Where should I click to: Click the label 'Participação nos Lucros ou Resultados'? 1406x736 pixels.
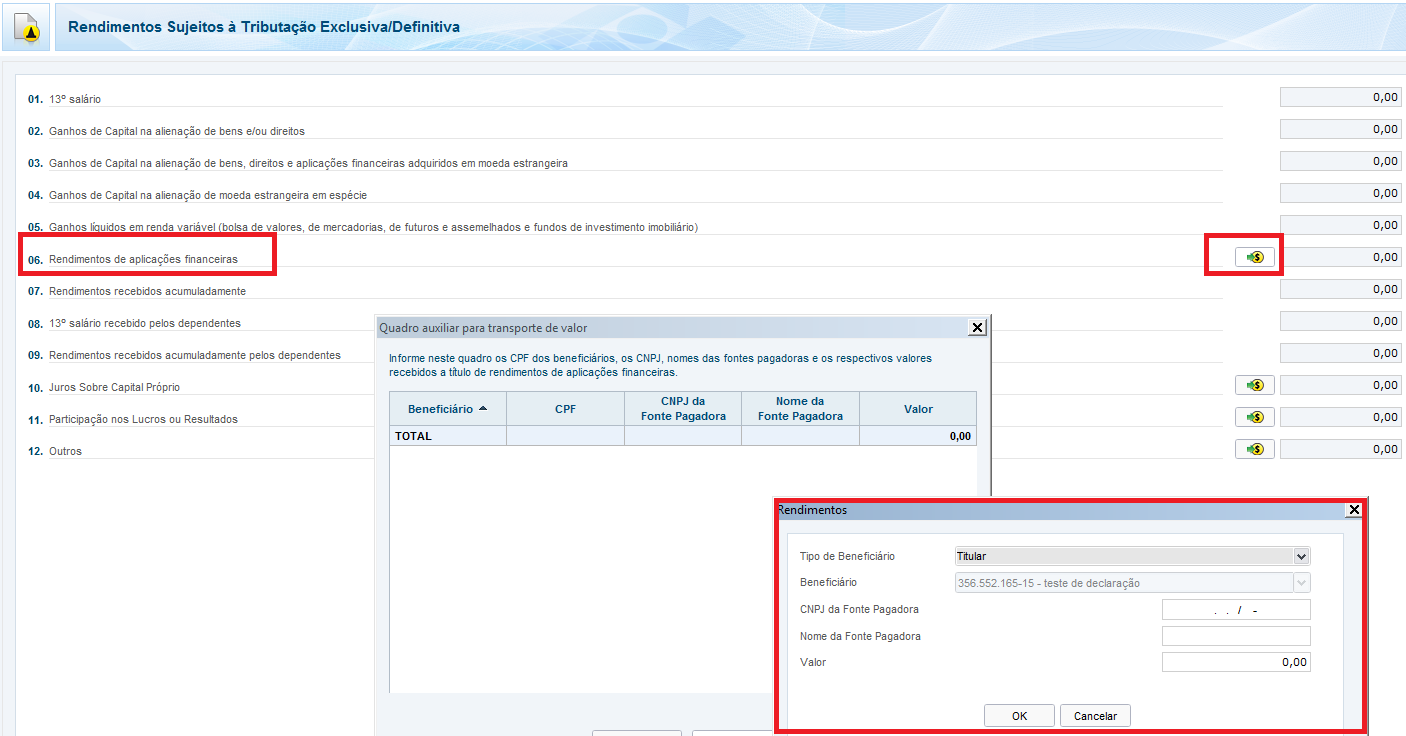(143, 419)
